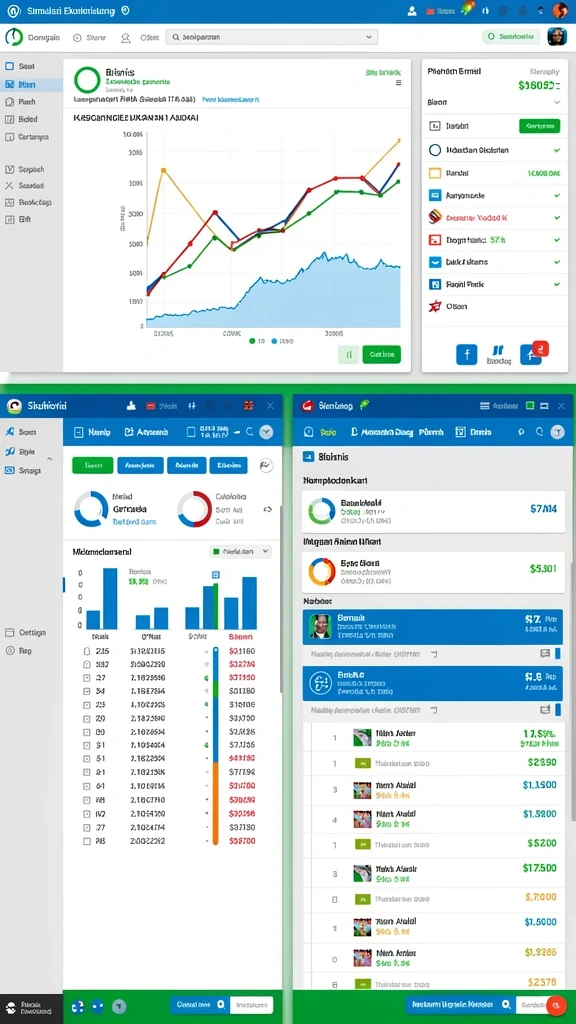This screenshot has width=576, height=1024.
Task: Select the empty circle radio in right panel list
Action: (x=435, y=150)
